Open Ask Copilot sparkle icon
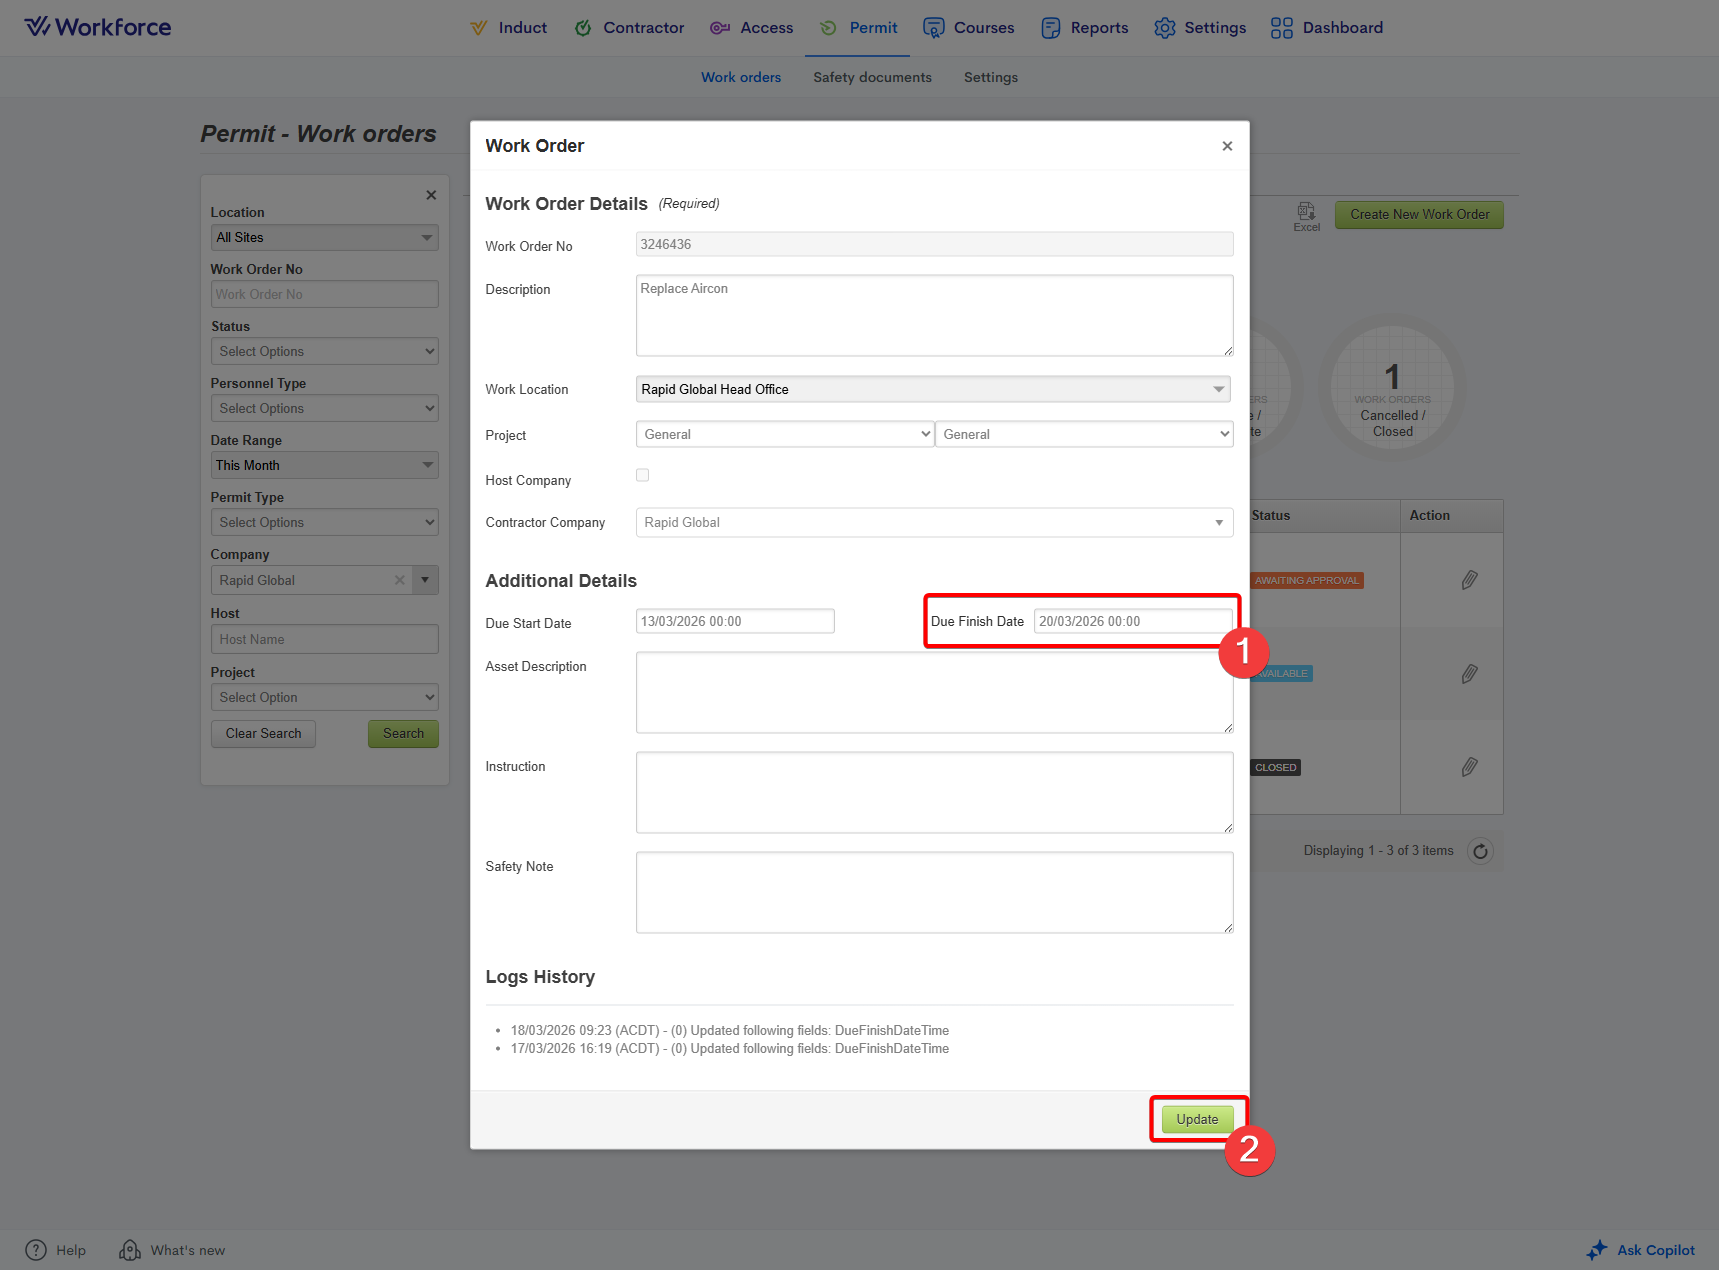 tap(1597, 1250)
